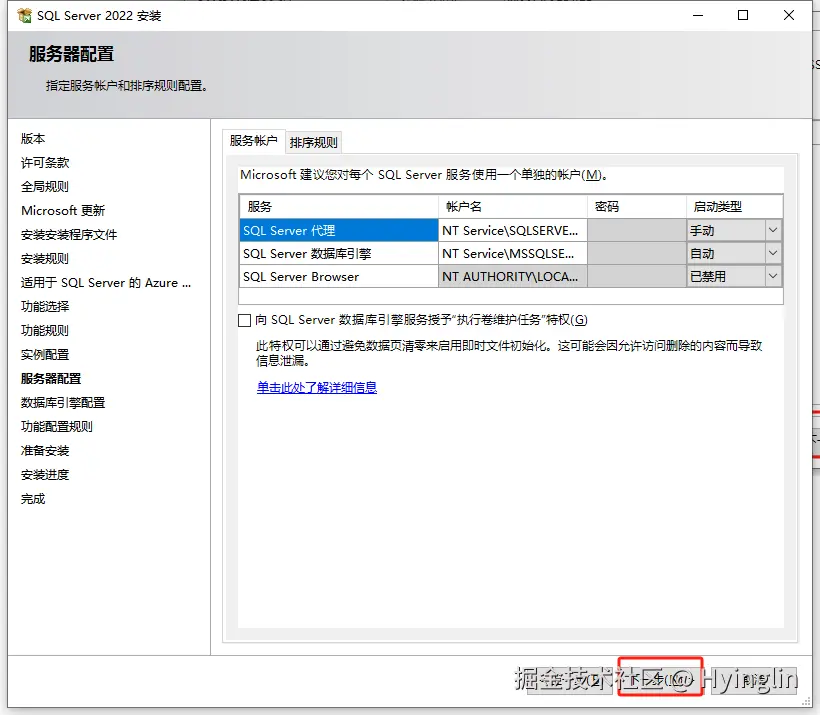
Task: Click the 上一步(B) back button
Action: point(570,679)
